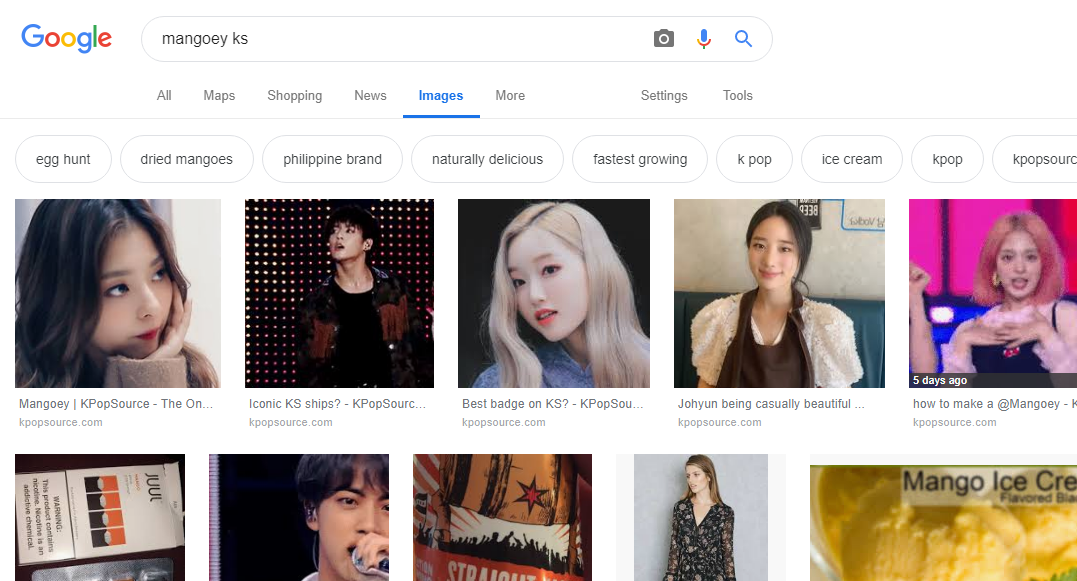Open the singer with microphone thumbnail

(299, 517)
